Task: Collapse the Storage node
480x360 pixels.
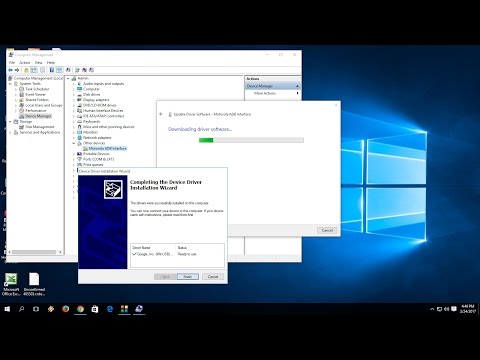Action: (10, 122)
